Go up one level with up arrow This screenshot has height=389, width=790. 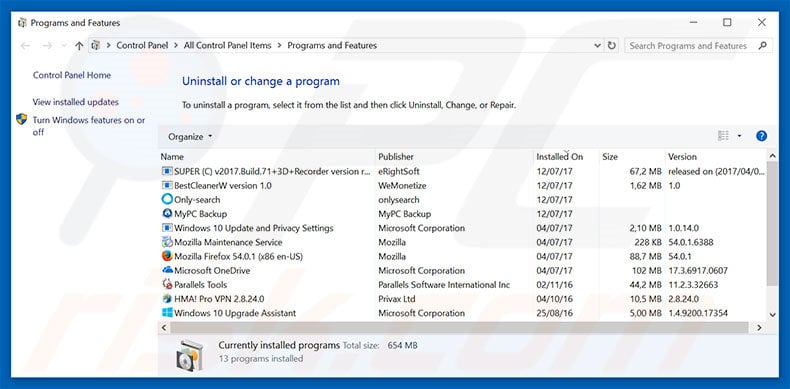pos(79,46)
